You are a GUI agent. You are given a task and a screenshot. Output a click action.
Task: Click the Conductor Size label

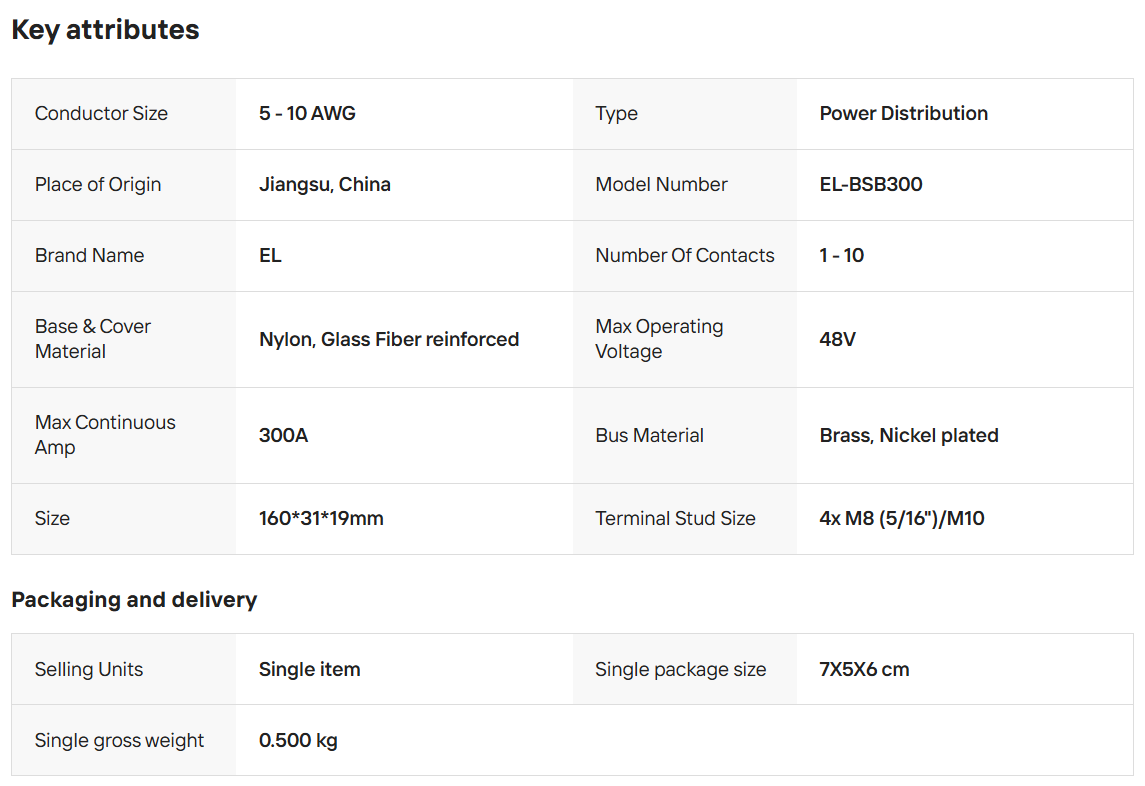101,114
